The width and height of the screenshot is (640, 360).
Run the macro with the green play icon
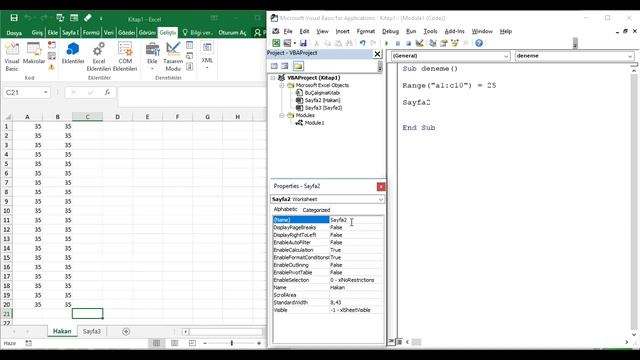(387, 43)
